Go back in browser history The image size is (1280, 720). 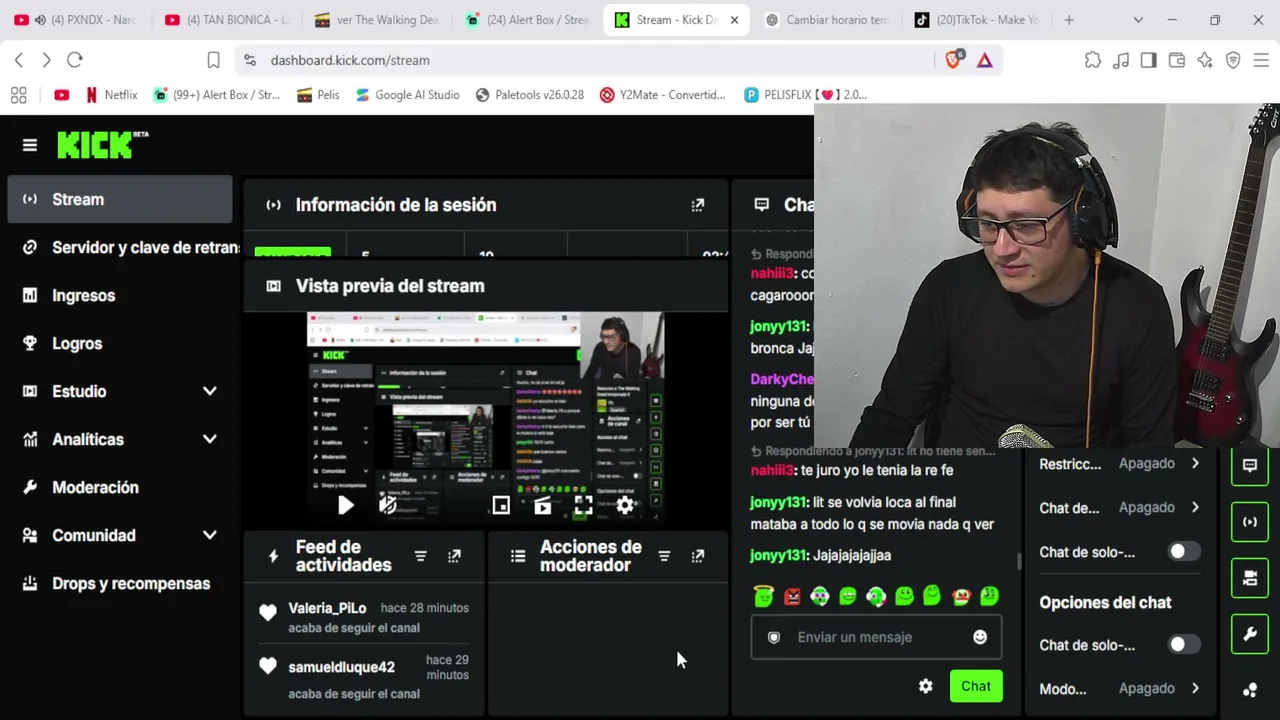(x=19, y=60)
